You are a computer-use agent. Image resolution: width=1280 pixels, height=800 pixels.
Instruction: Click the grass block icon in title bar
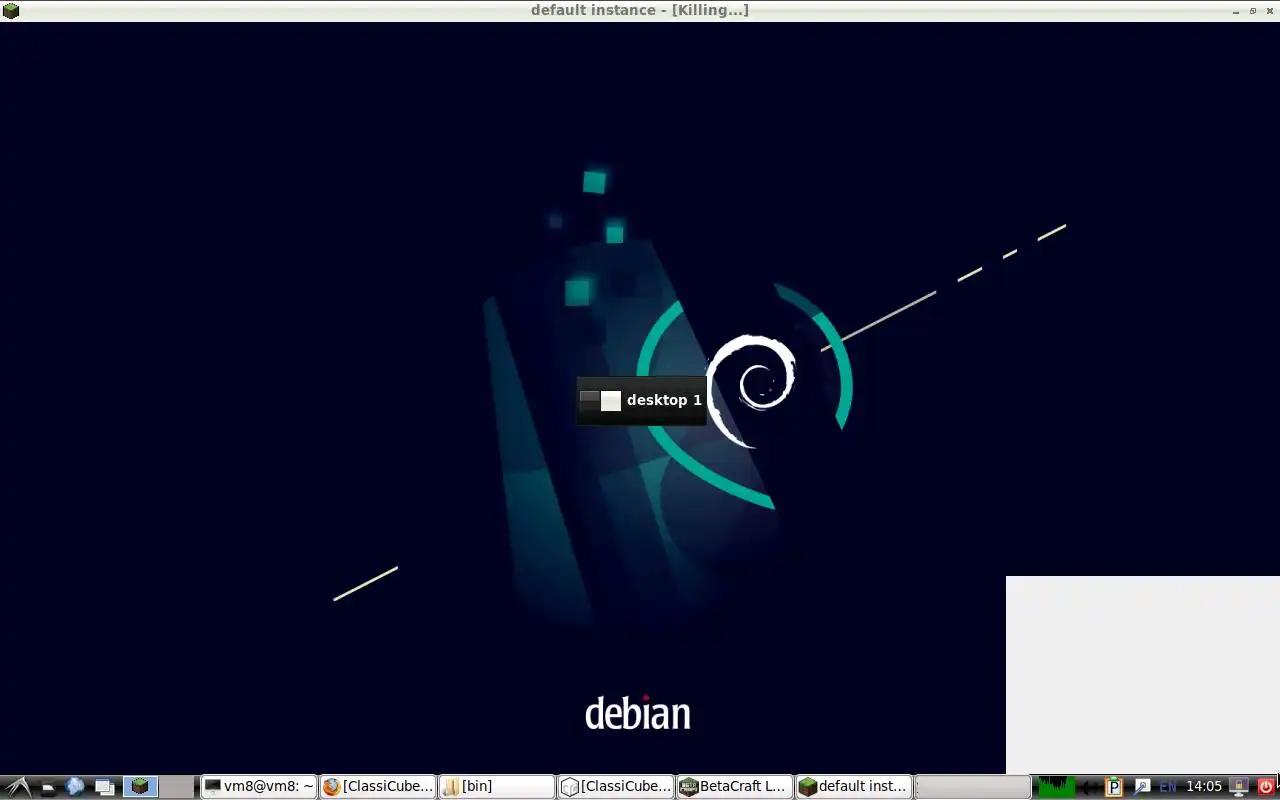(x=11, y=10)
